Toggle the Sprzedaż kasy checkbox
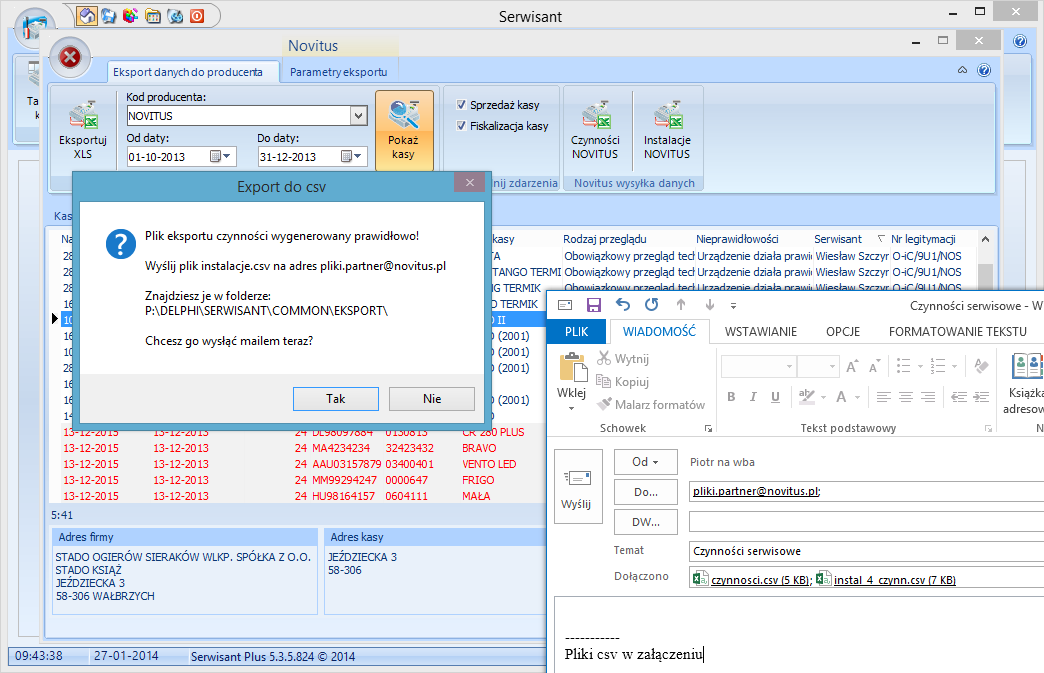 [x=461, y=105]
